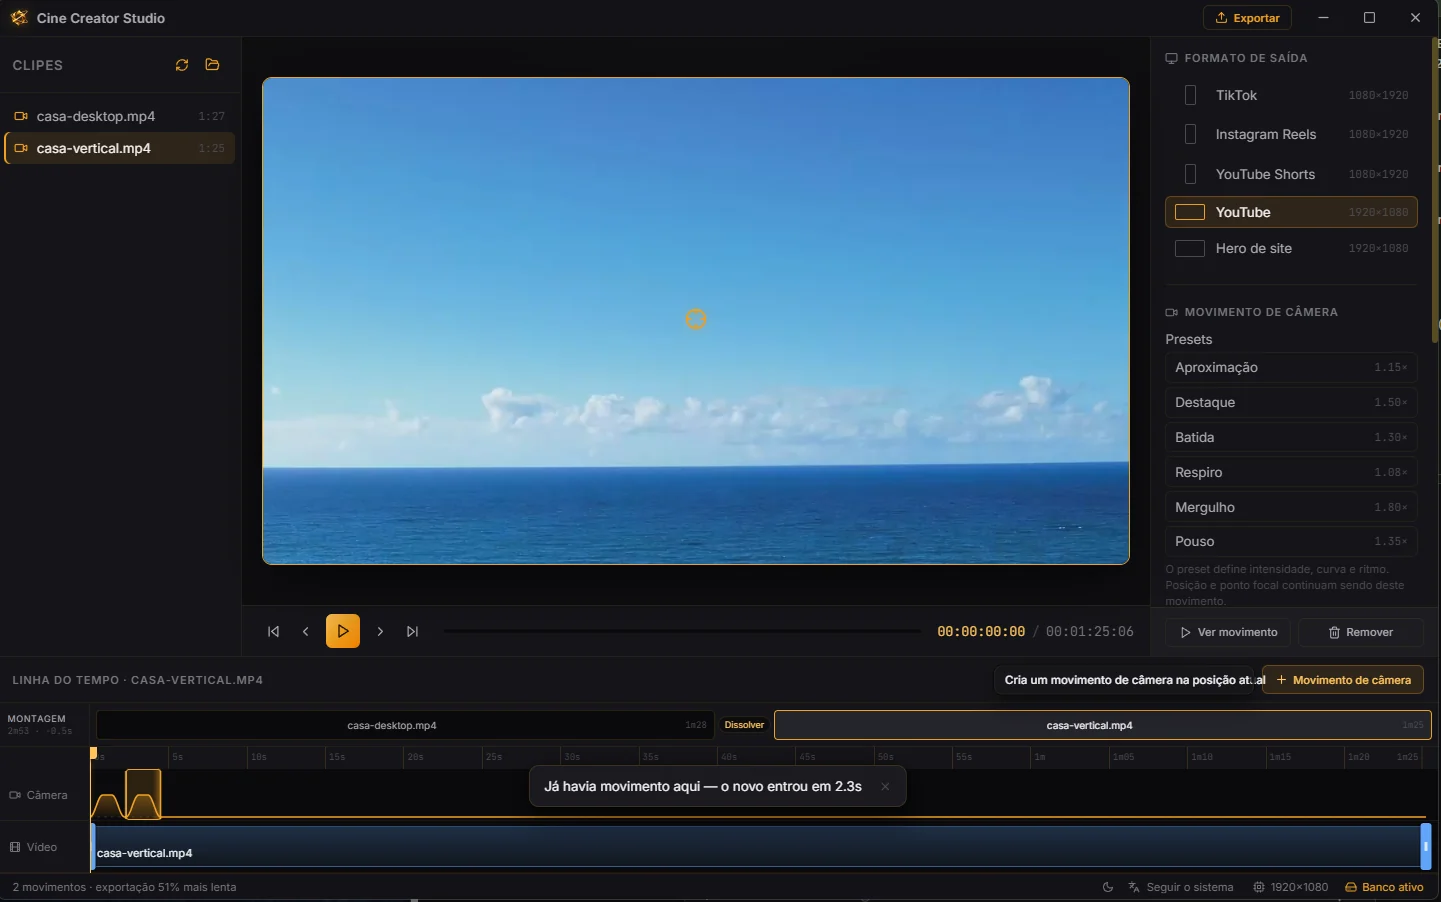This screenshot has width=1441, height=902.
Task: Select the second camera movement on timeline
Action: click(x=143, y=794)
